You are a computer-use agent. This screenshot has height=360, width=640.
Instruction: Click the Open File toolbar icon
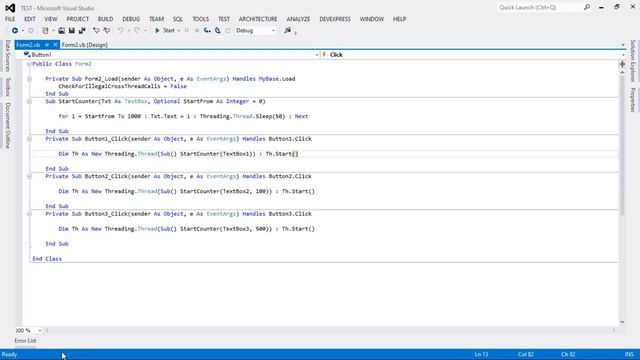pyautogui.click(x=61, y=31)
